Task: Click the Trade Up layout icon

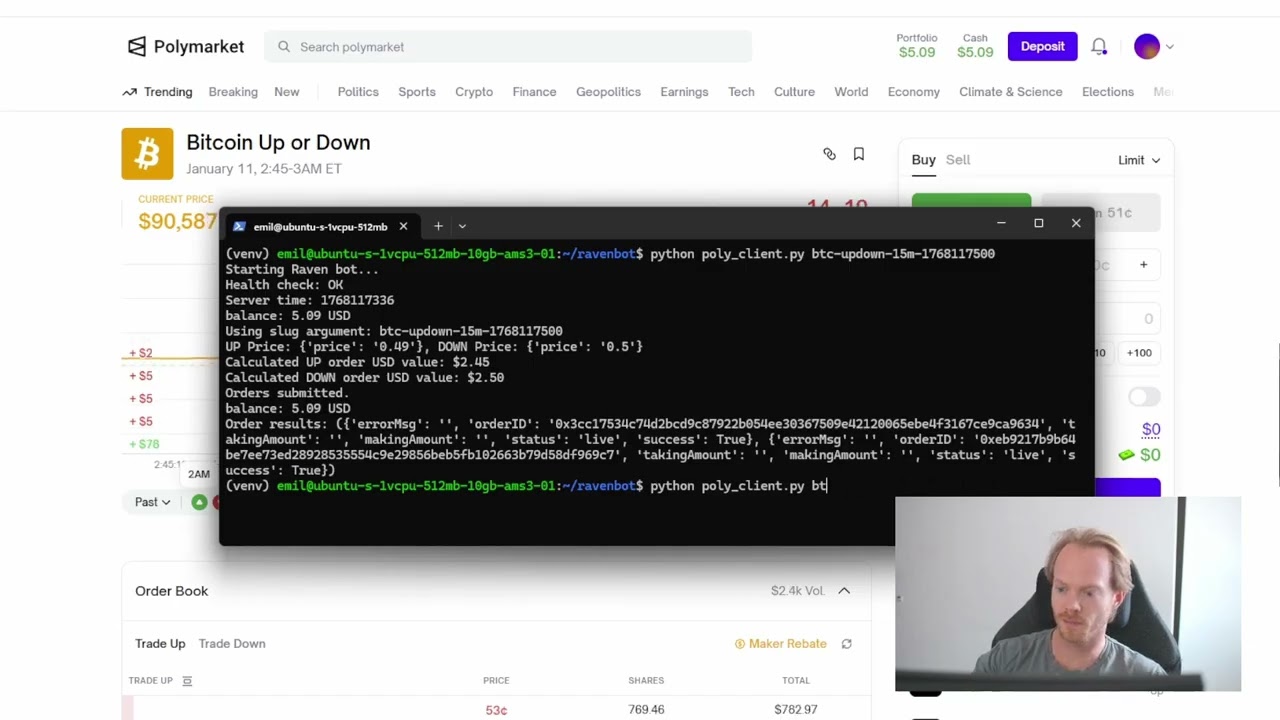Action: [x=187, y=681]
